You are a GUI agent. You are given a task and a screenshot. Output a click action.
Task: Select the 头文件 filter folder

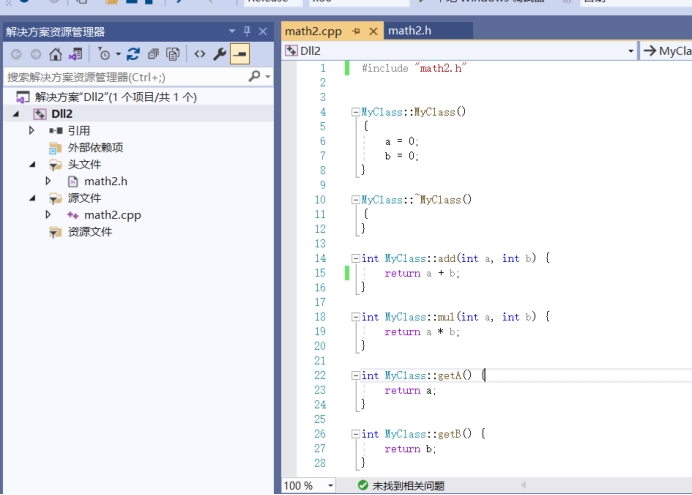click(84, 164)
